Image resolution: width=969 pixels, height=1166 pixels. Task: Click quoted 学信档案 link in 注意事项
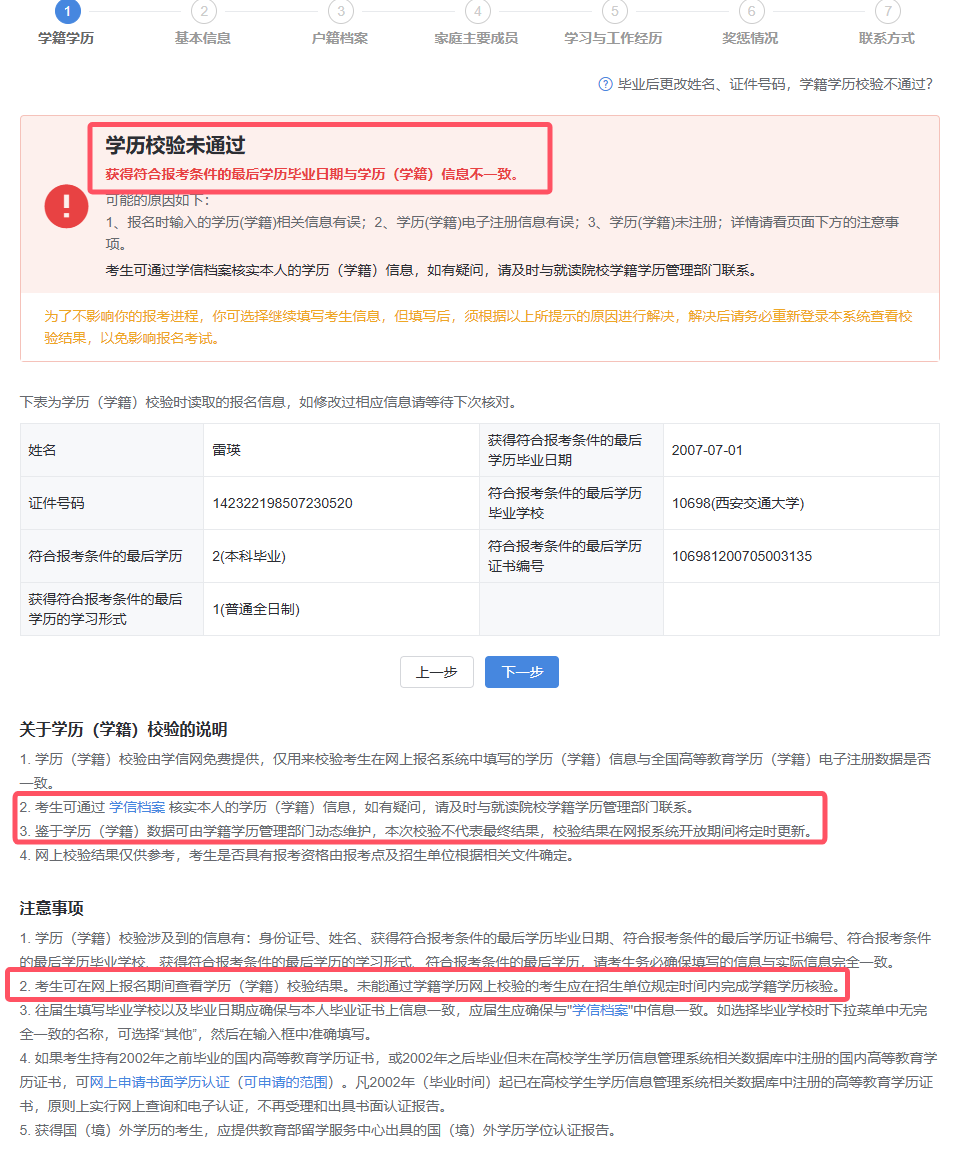point(600,1010)
